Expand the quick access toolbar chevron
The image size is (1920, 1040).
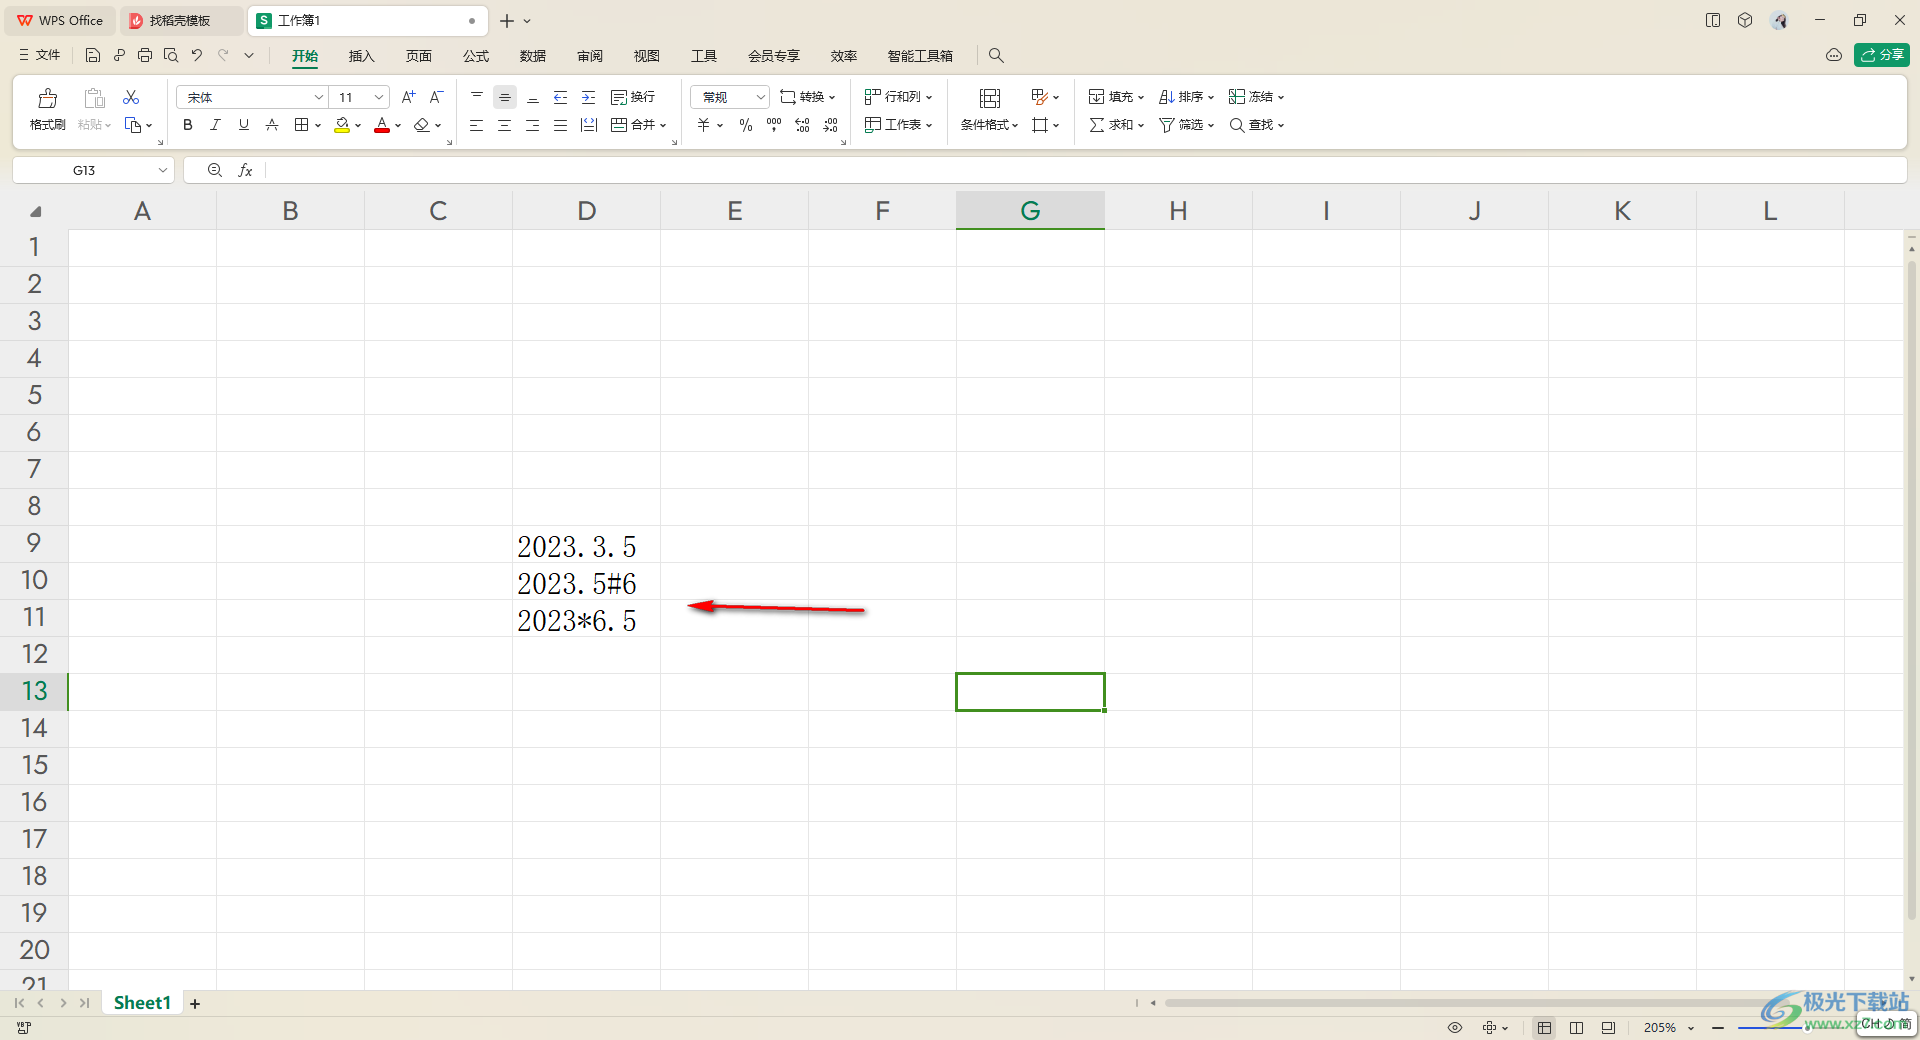249,56
